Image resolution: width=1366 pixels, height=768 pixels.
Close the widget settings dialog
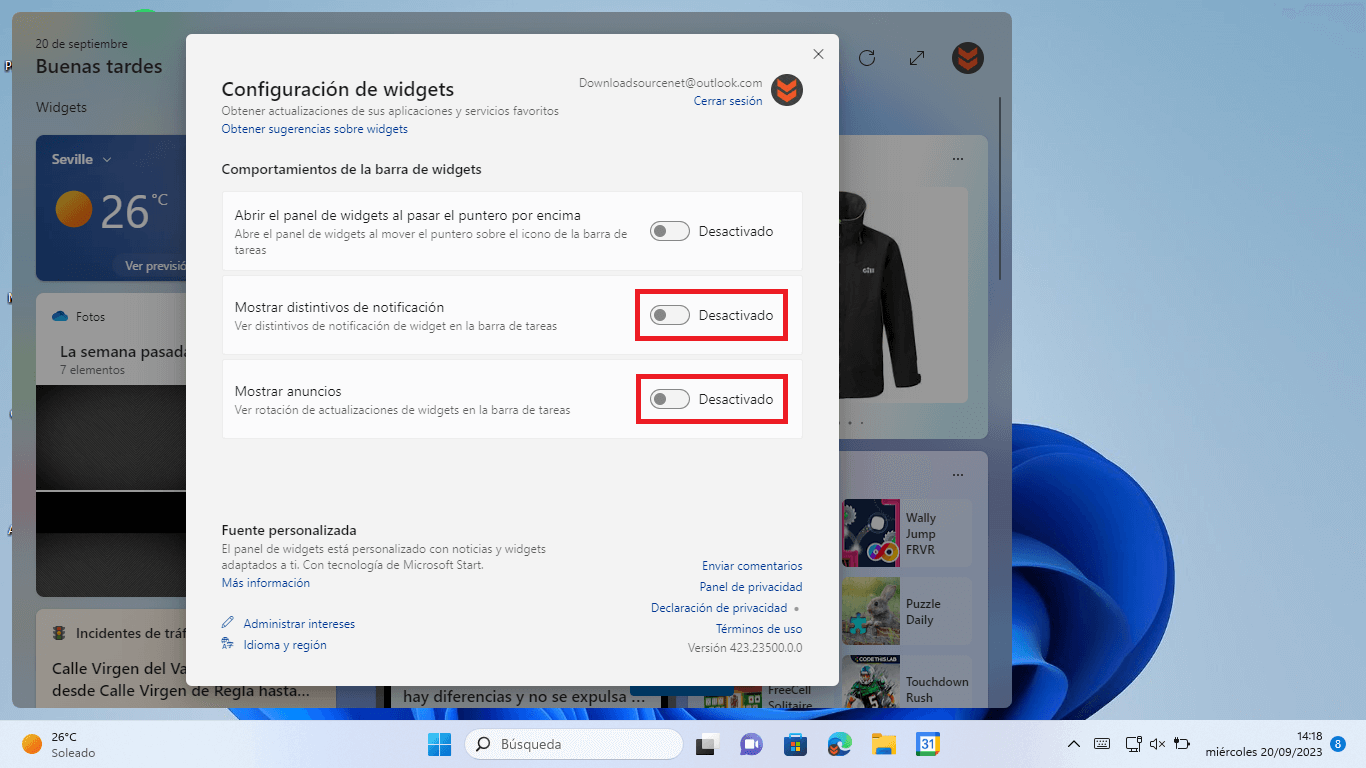tap(818, 54)
